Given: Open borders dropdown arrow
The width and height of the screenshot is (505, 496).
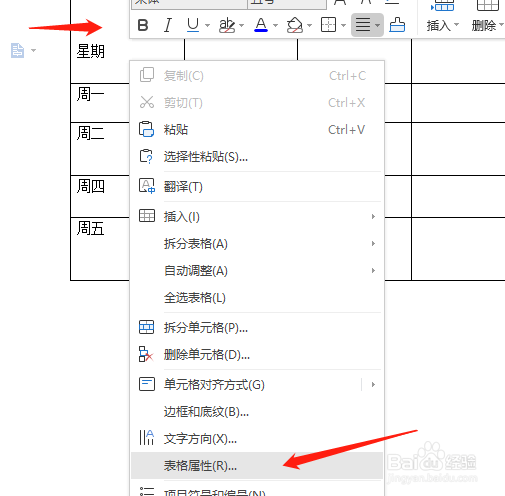Looking at the screenshot, I should click(343, 25).
